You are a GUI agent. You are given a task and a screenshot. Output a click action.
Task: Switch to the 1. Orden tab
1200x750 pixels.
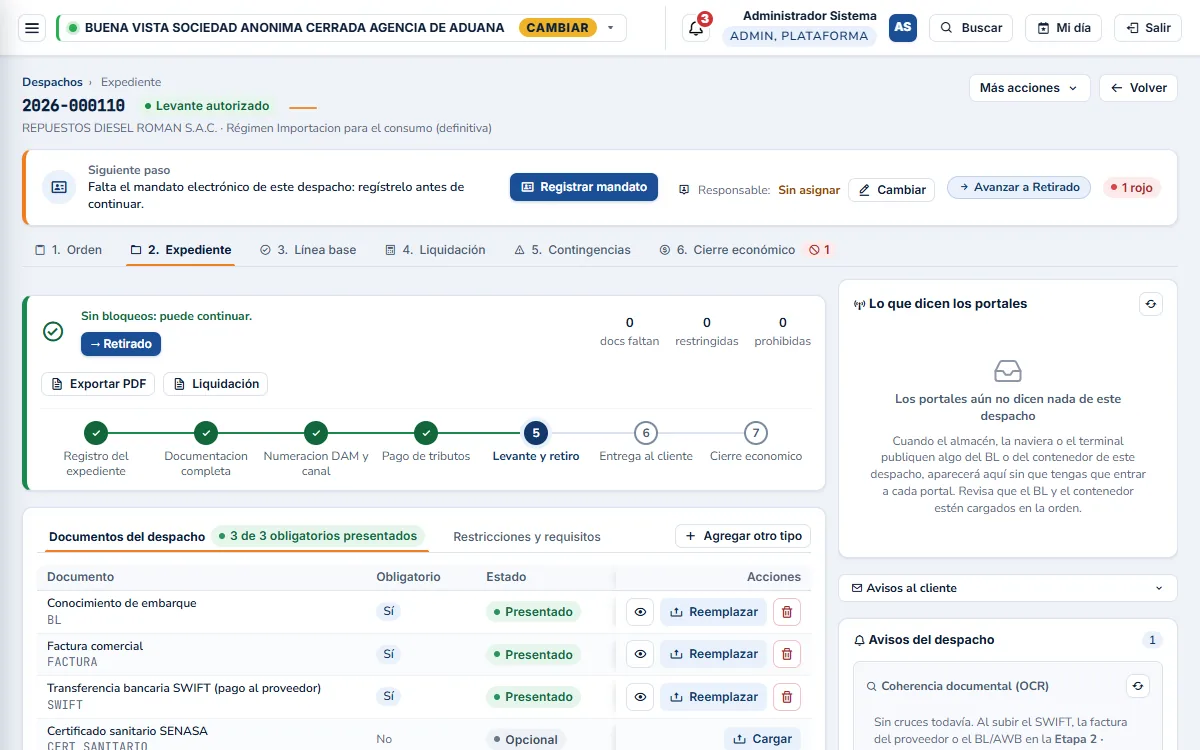coord(68,250)
